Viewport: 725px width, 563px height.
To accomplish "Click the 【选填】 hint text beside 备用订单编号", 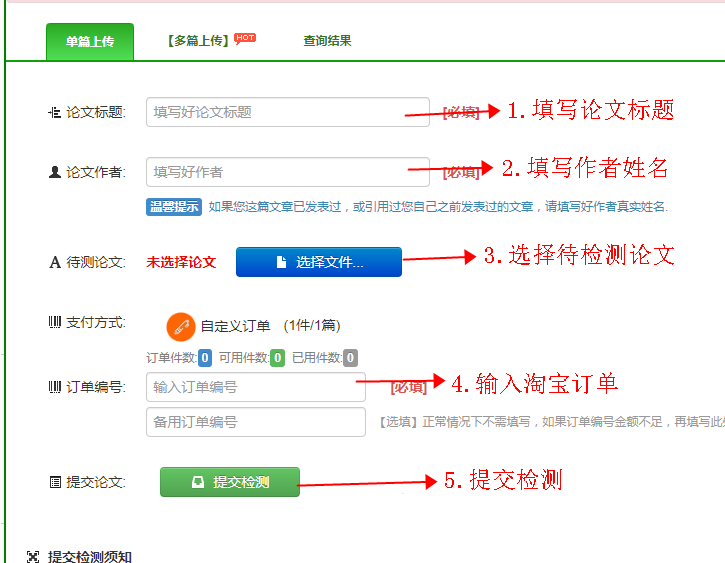I will pos(552,422).
